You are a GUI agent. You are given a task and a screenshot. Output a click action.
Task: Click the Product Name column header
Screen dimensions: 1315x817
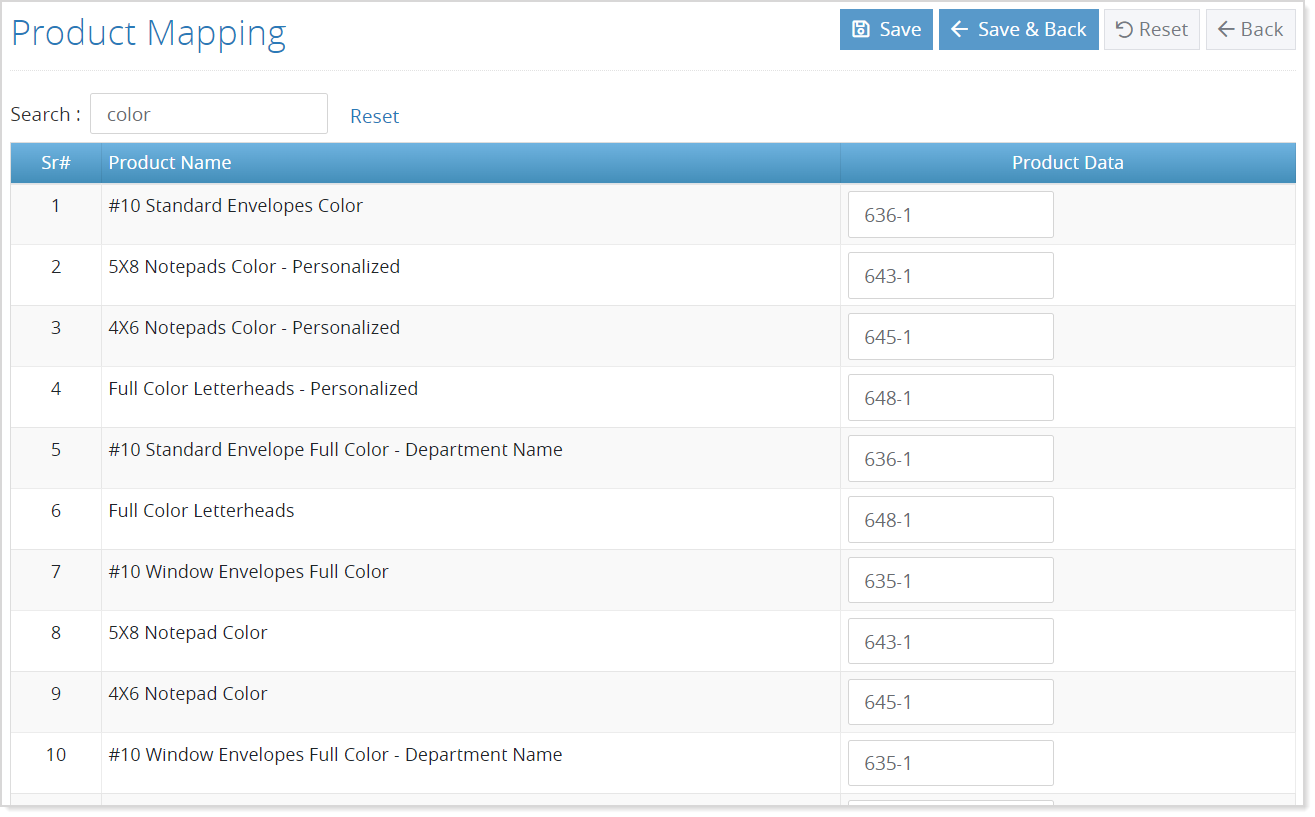click(x=170, y=162)
